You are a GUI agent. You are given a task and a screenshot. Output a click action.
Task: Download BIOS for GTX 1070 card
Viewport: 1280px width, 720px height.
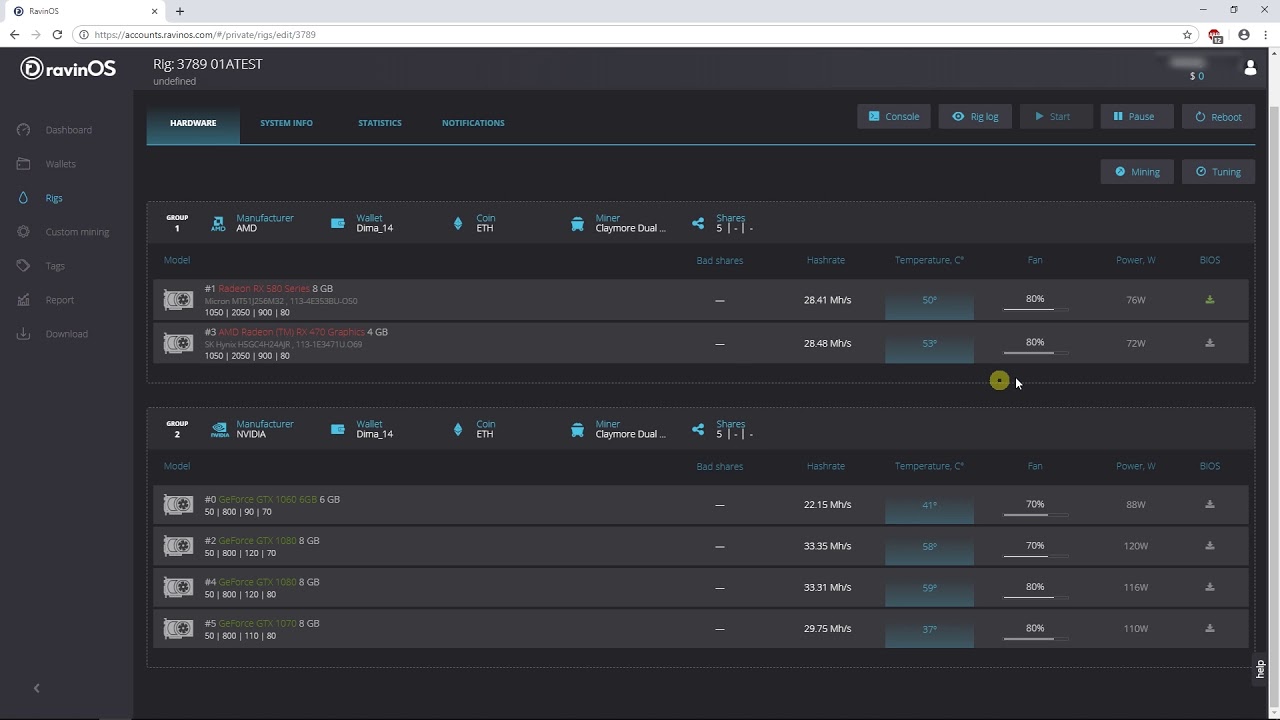click(1210, 629)
